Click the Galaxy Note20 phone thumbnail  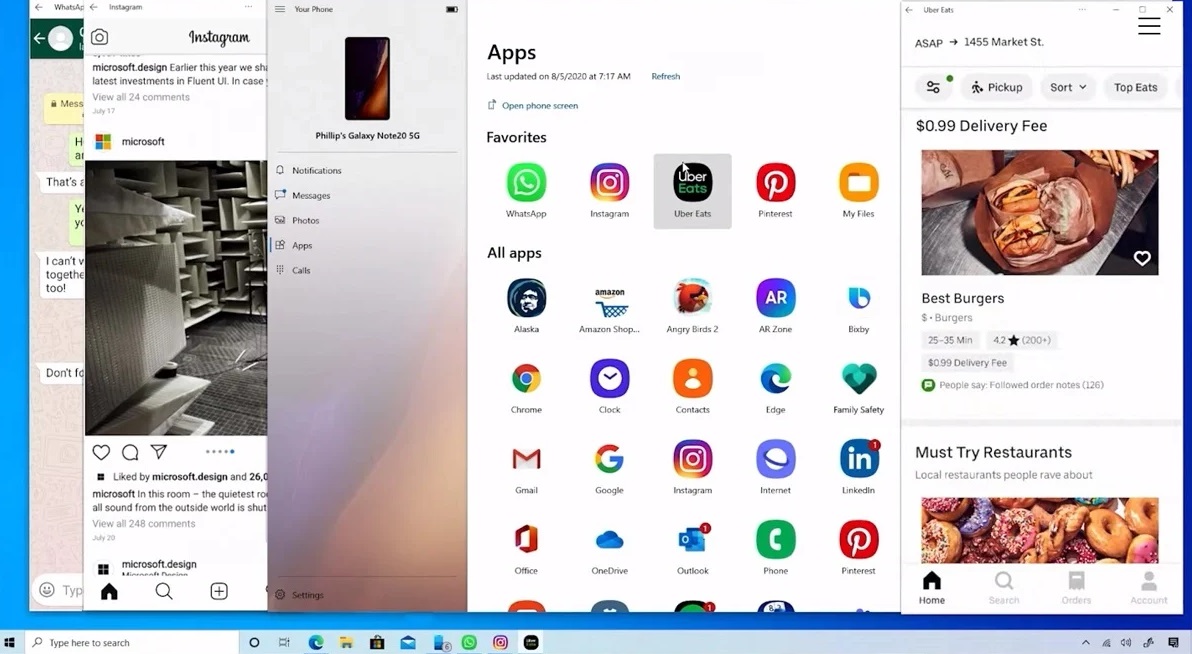pyautogui.click(x=367, y=78)
